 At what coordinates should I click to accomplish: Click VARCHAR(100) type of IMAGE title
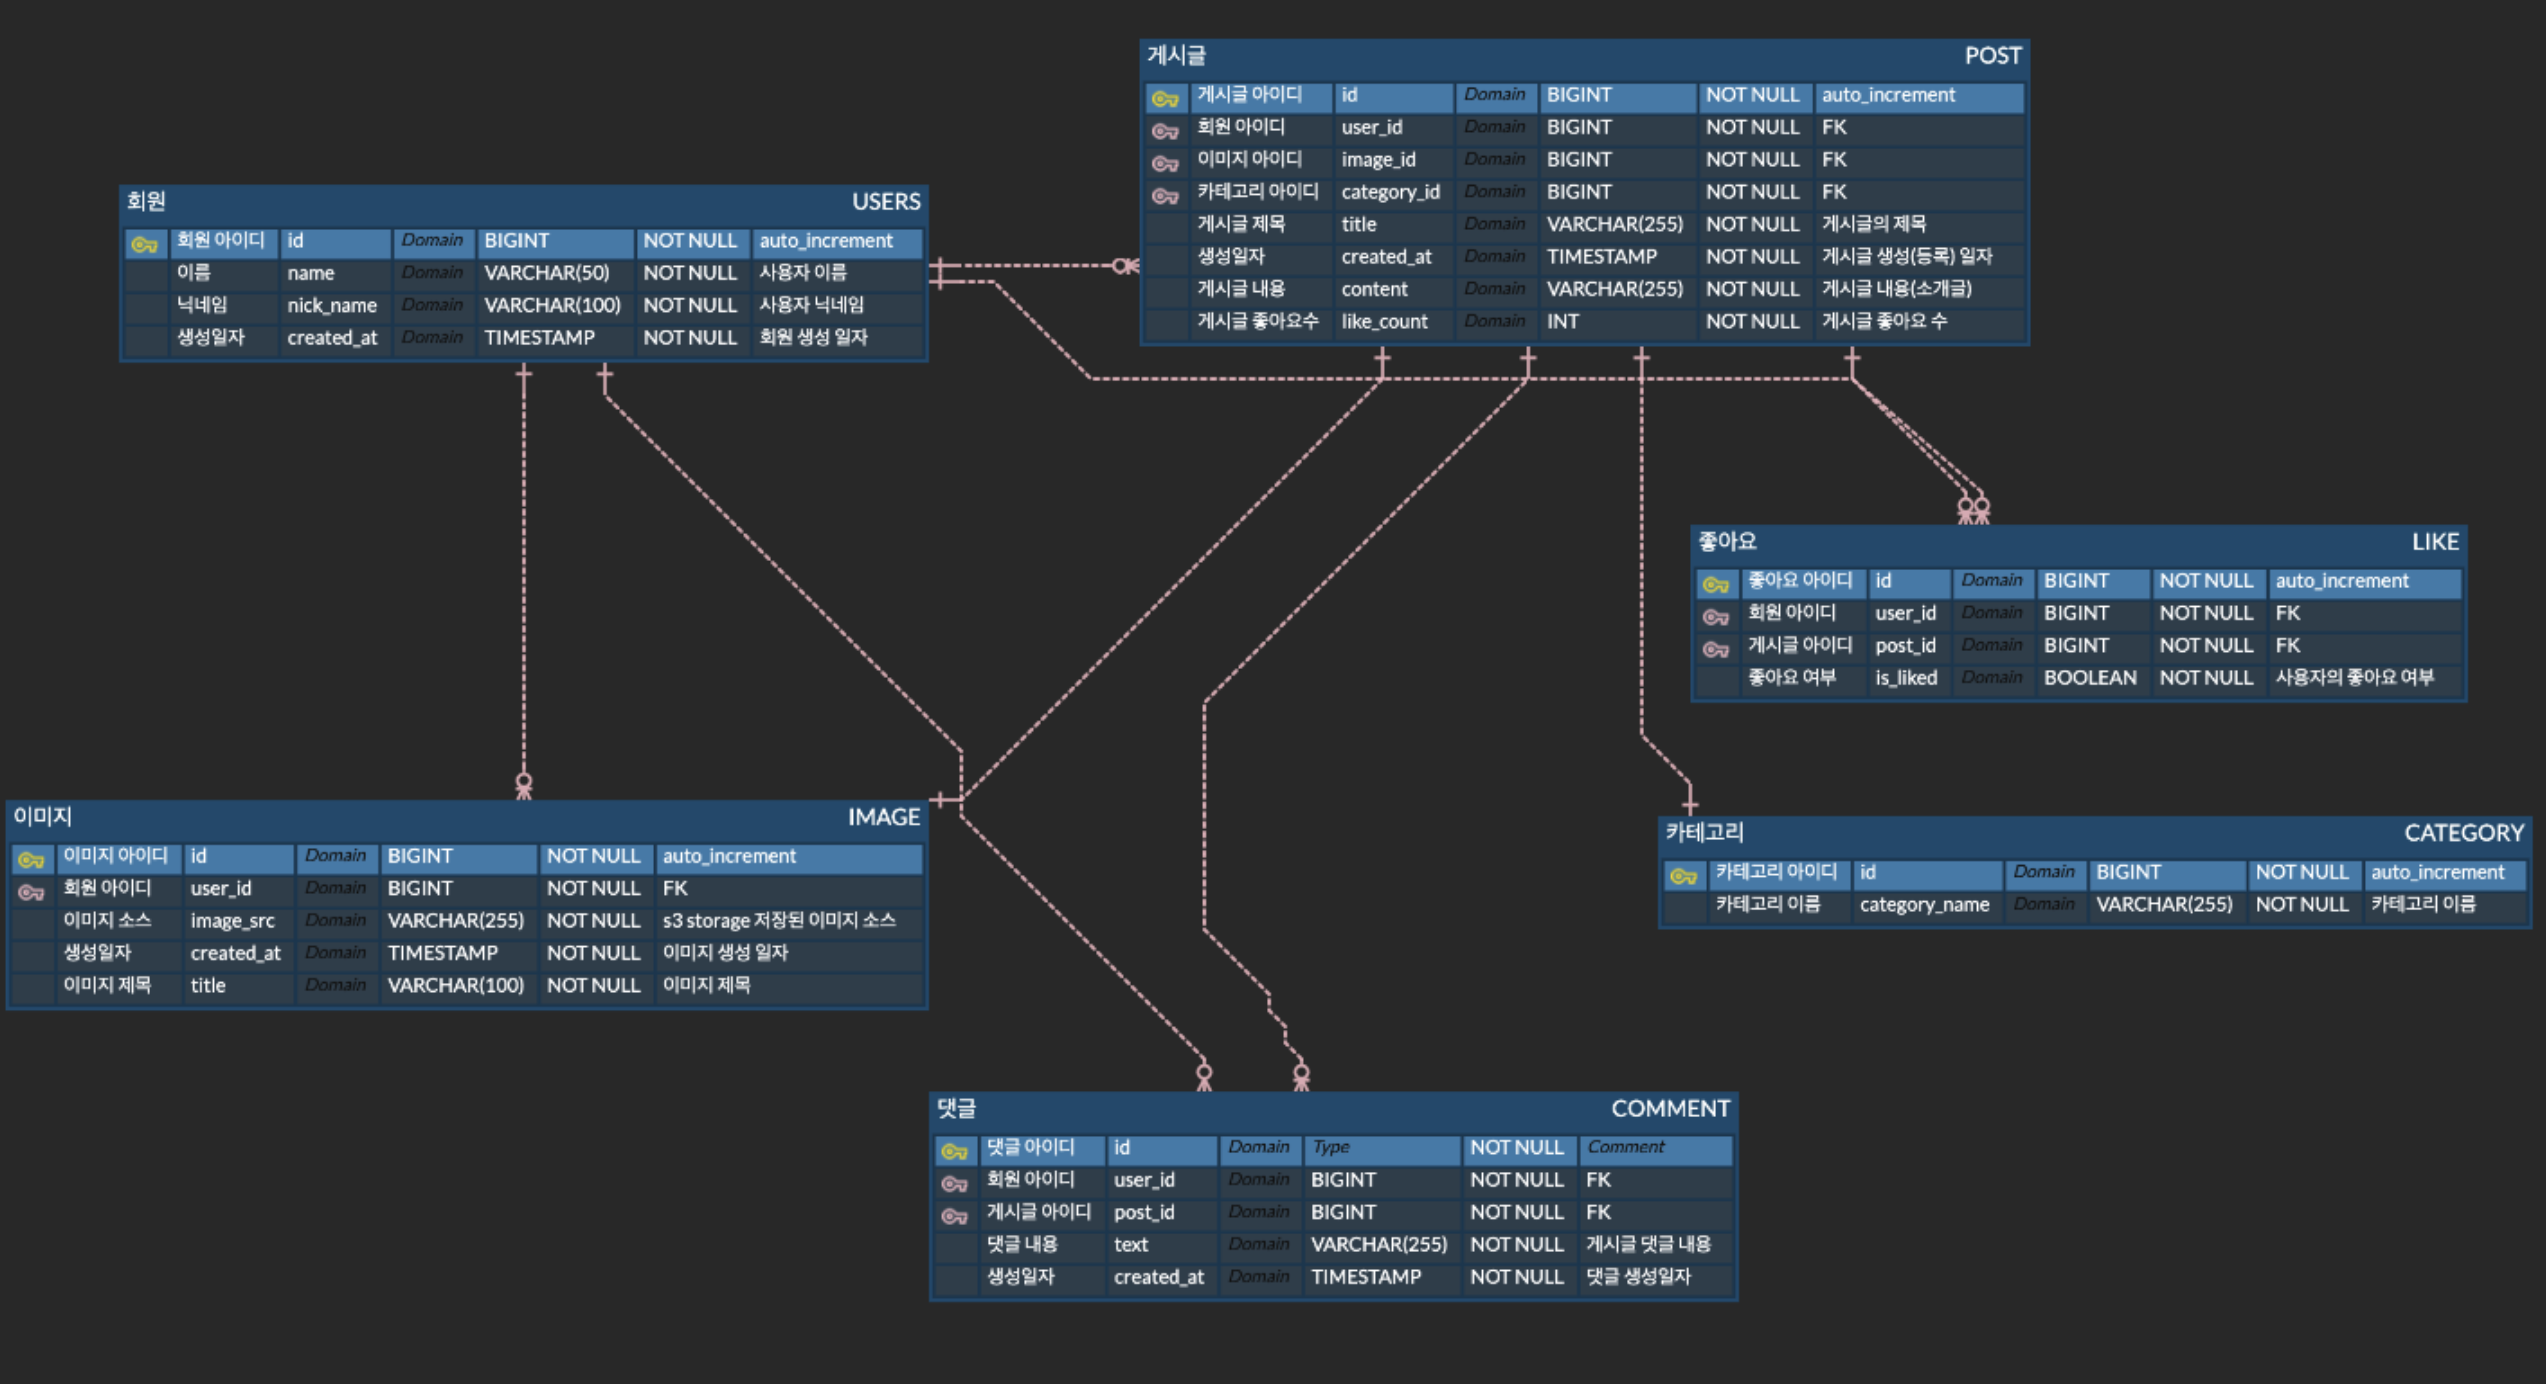pos(455,985)
